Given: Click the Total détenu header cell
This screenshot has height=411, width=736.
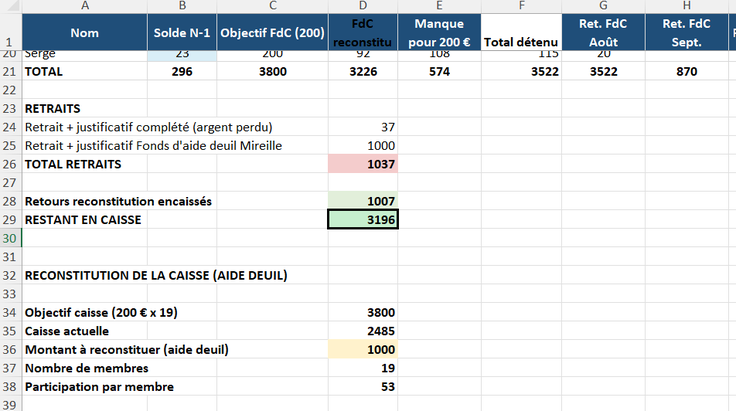Looking at the screenshot, I should point(521,32).
